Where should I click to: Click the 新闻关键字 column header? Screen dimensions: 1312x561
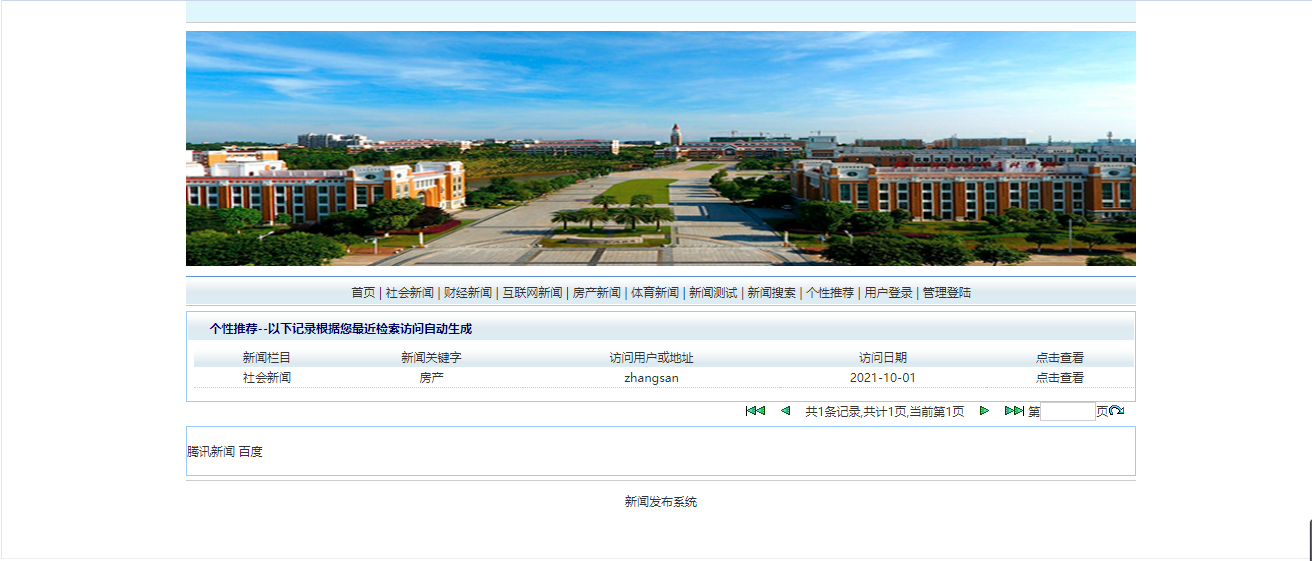431,358
